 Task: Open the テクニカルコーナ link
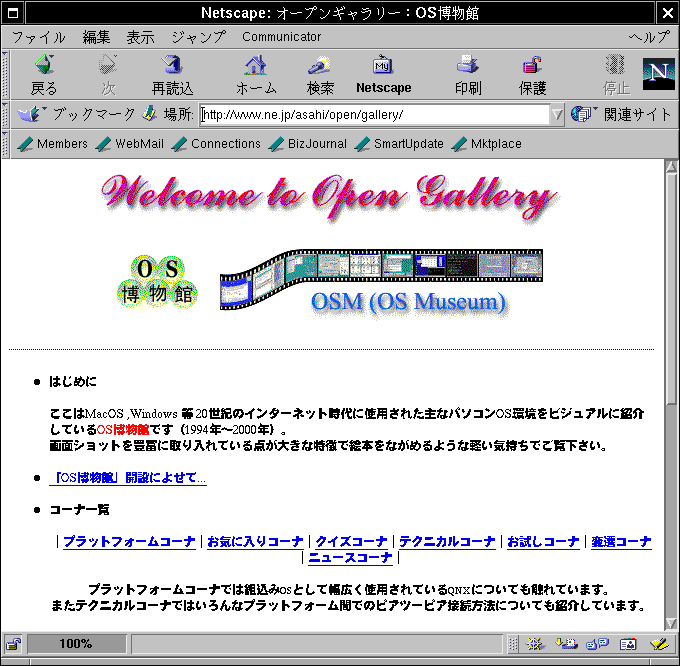click(447, 542)
